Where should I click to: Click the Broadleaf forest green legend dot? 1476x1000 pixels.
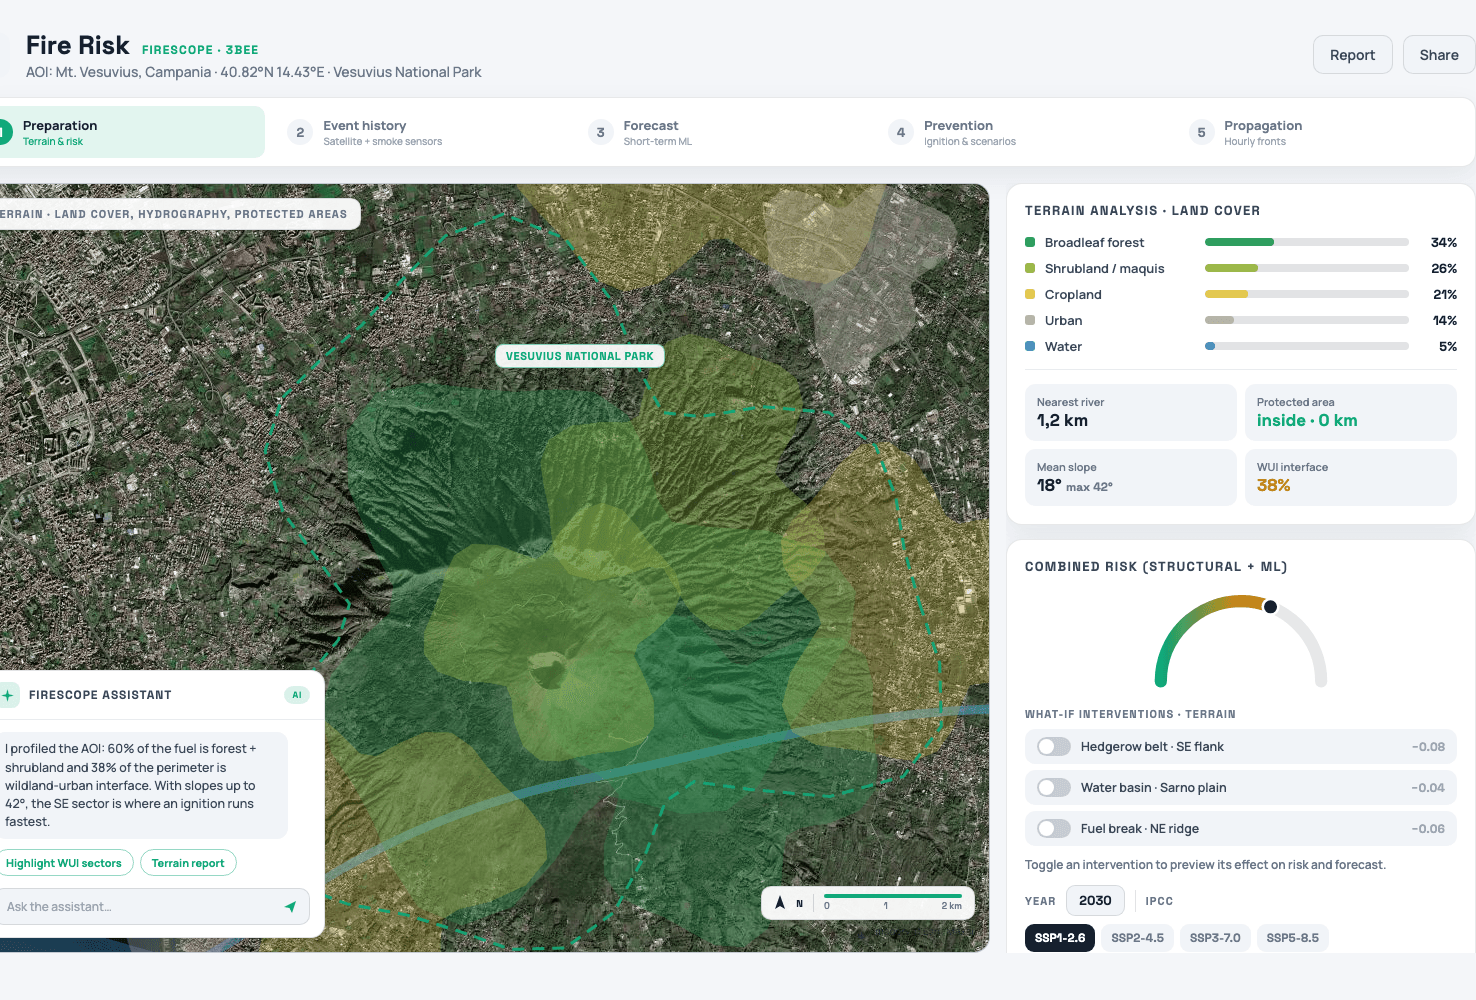point(1030,242)
